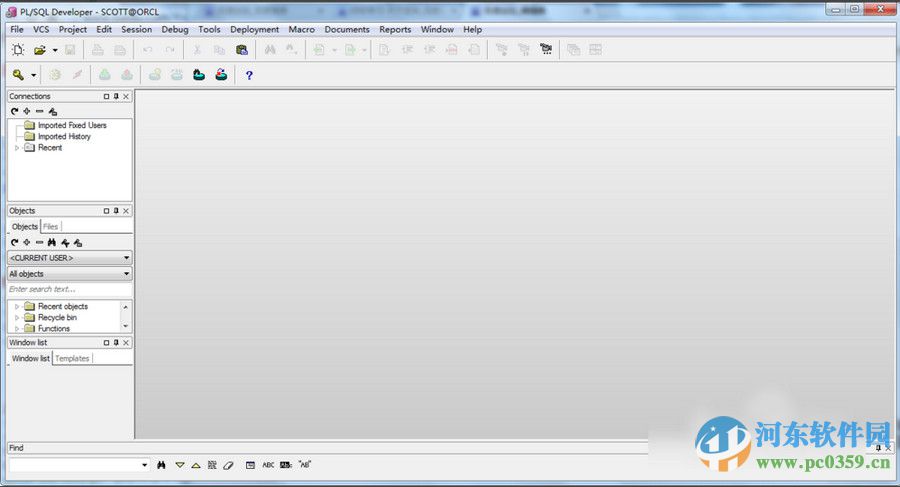Screen dimensions: 900x487
Task: Float the Connections panel with the square icon
Action: click(x=106, y=96)
